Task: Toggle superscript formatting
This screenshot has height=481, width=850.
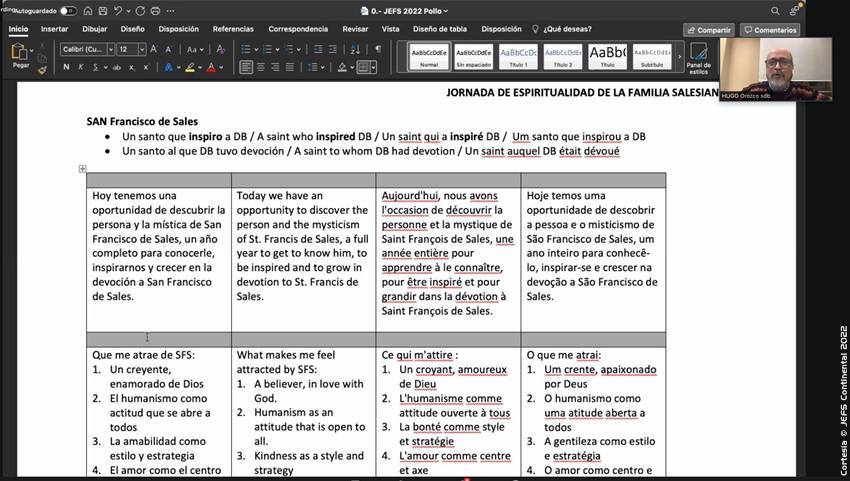Action: point(146,68)
